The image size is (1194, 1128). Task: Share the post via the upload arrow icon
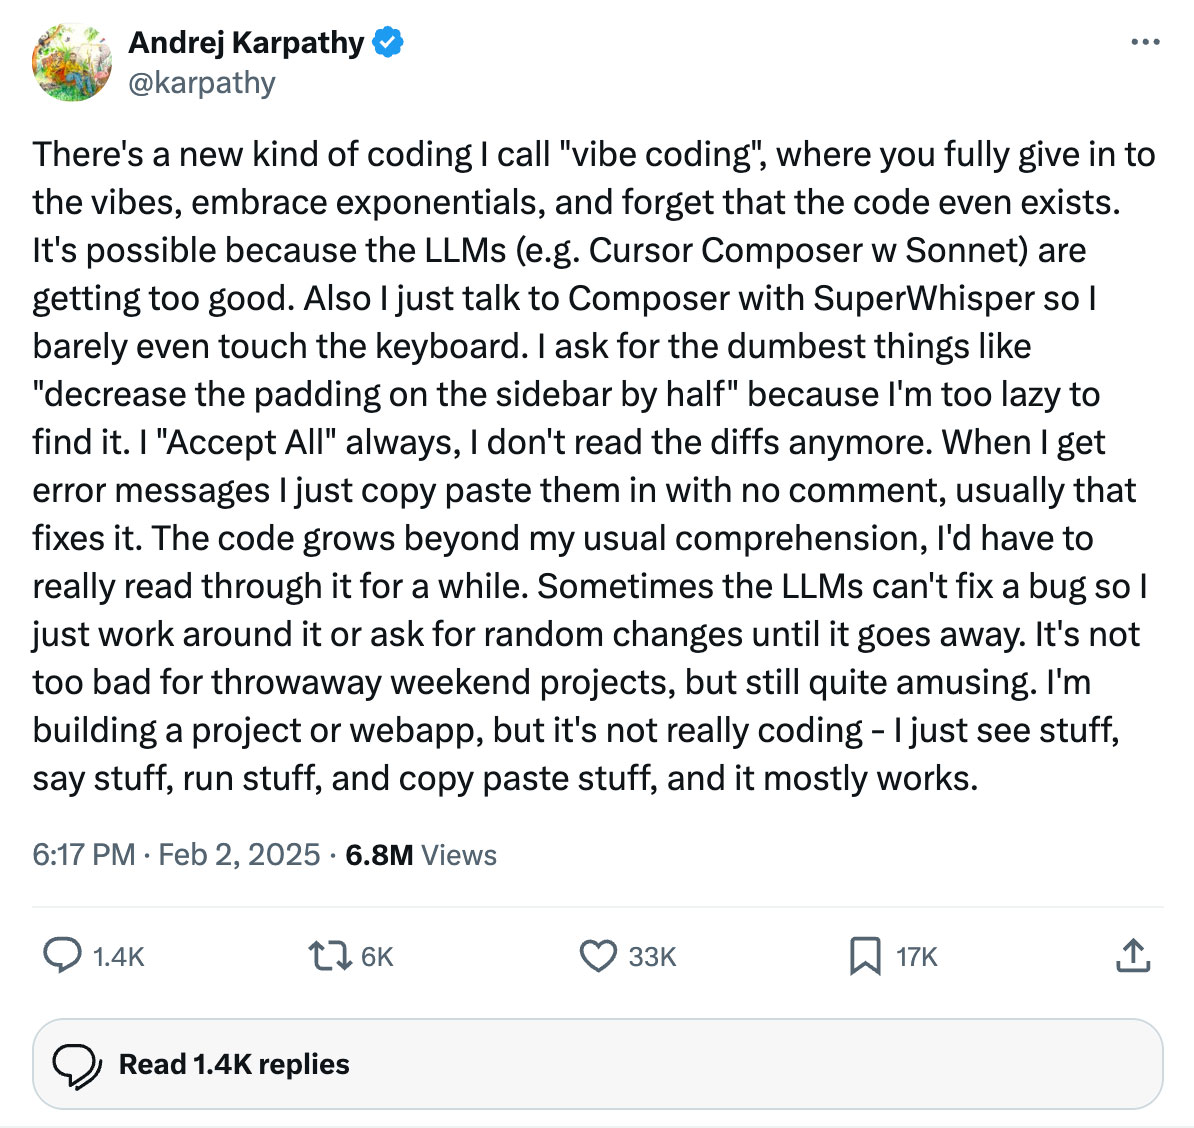(x=1133, y=955)
